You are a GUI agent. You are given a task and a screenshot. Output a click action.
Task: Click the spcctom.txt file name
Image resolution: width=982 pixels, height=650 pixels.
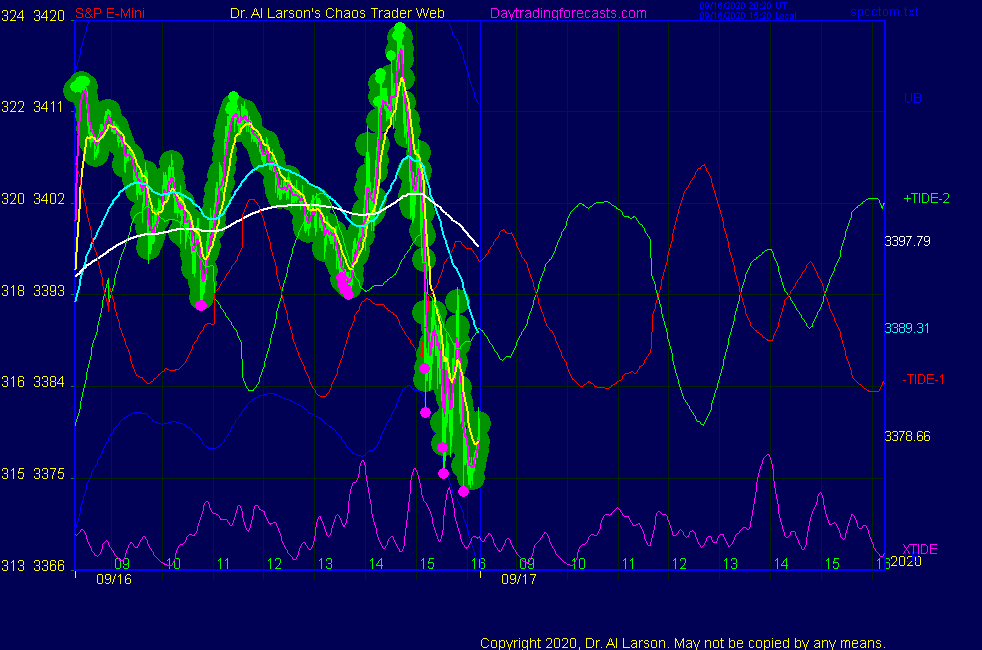884,12
